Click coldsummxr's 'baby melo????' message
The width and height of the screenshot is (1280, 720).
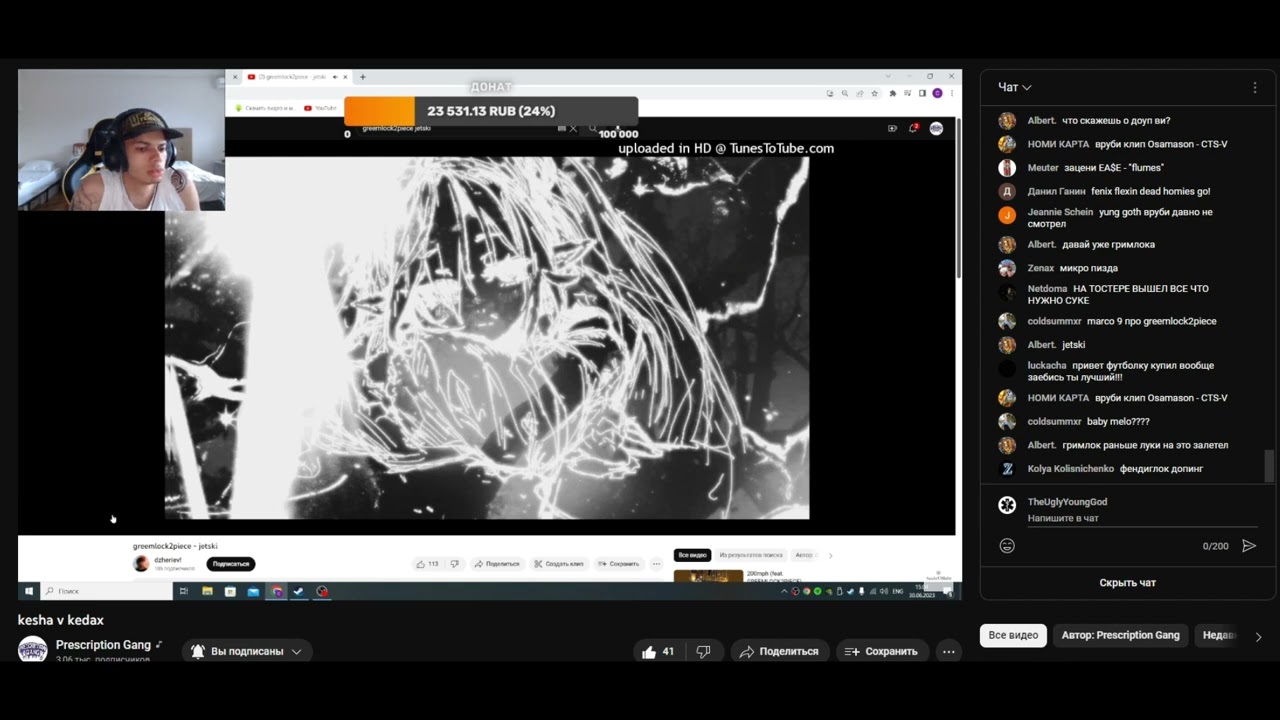pos(1118,422)
